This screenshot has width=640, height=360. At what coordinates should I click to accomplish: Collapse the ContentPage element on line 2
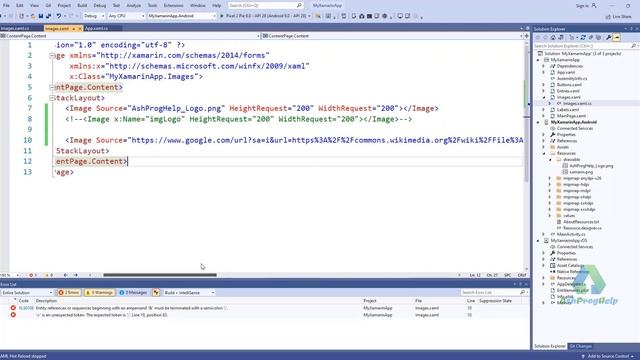click(52, 56)
